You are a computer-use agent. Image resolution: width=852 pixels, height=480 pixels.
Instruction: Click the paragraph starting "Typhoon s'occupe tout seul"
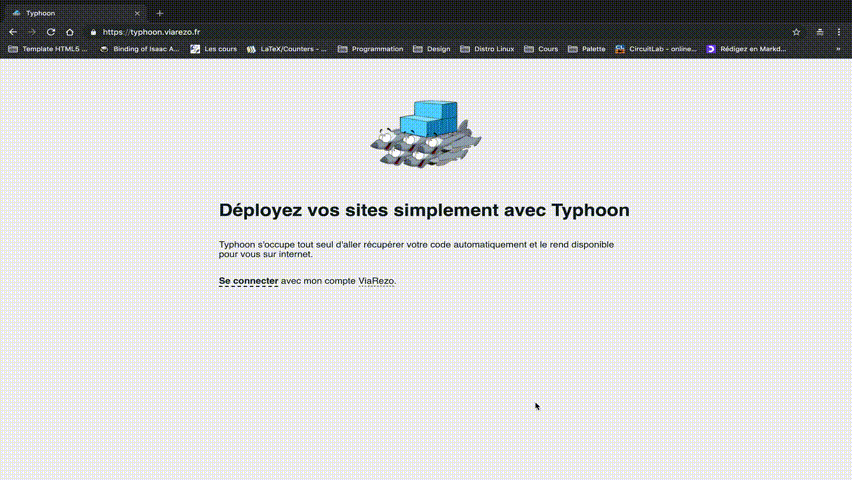pos(416,250)
